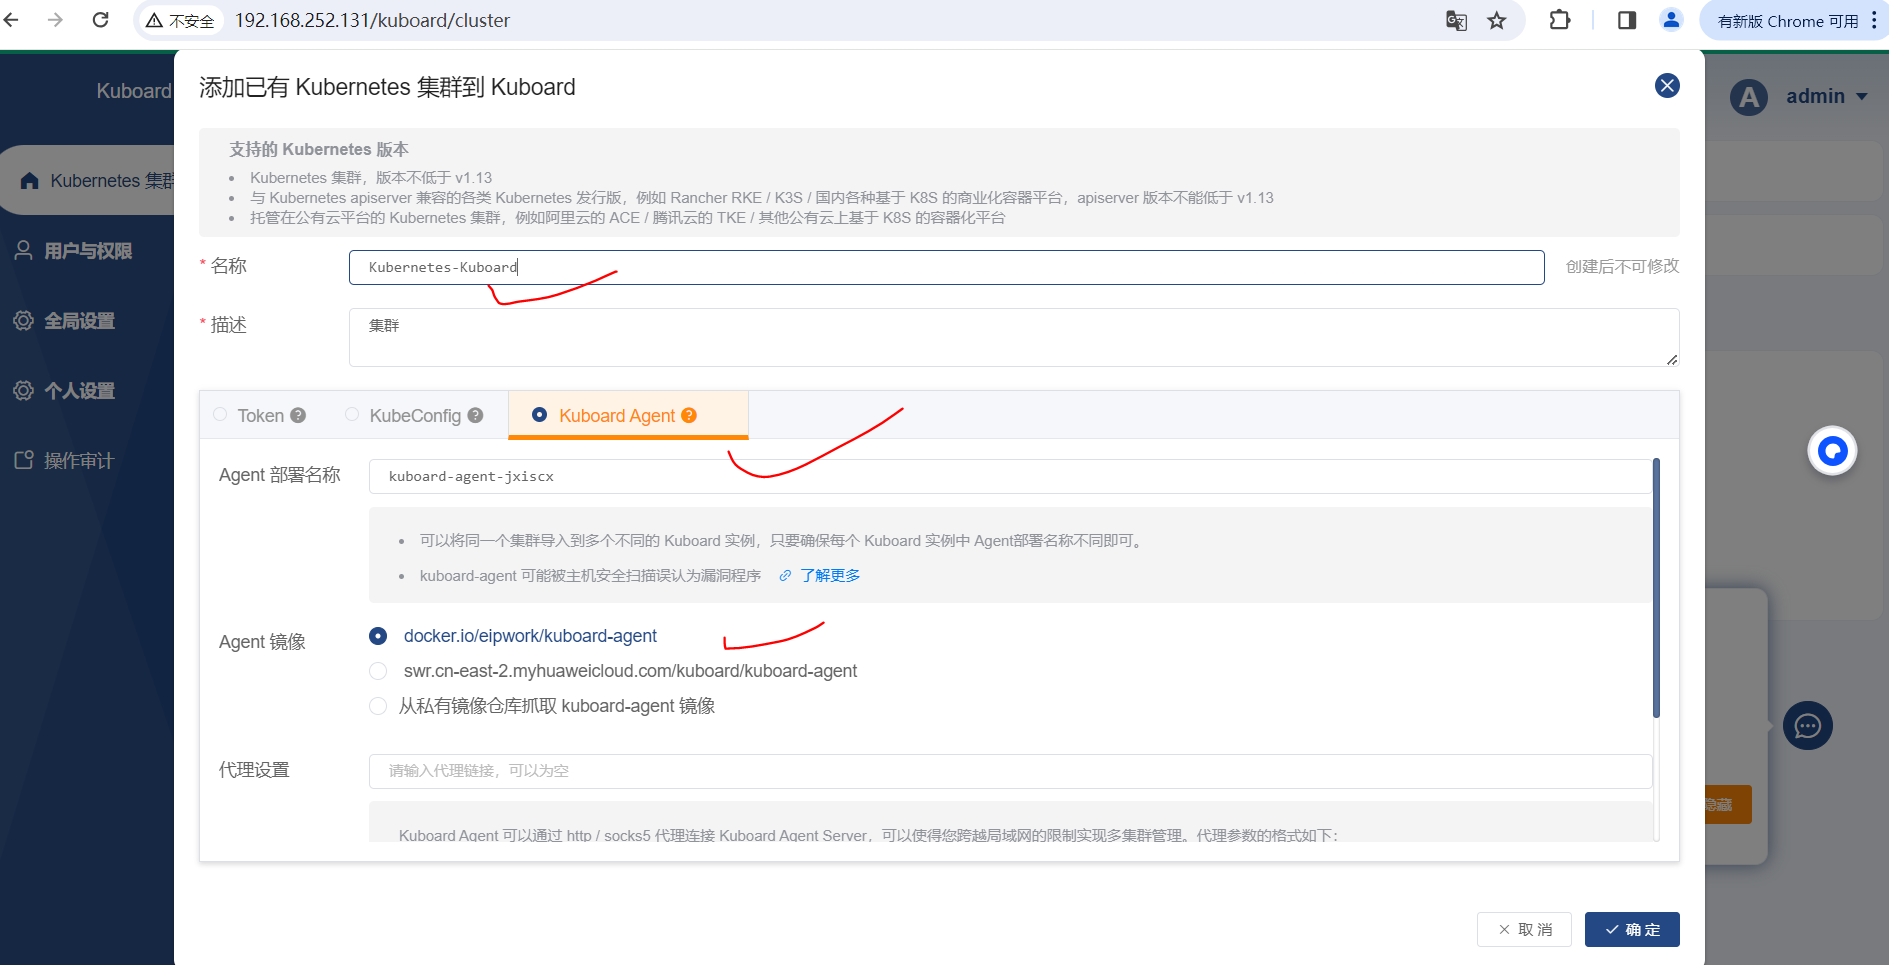
Task: Click the personal settings gear icon
Action: [x=23, y=390]
